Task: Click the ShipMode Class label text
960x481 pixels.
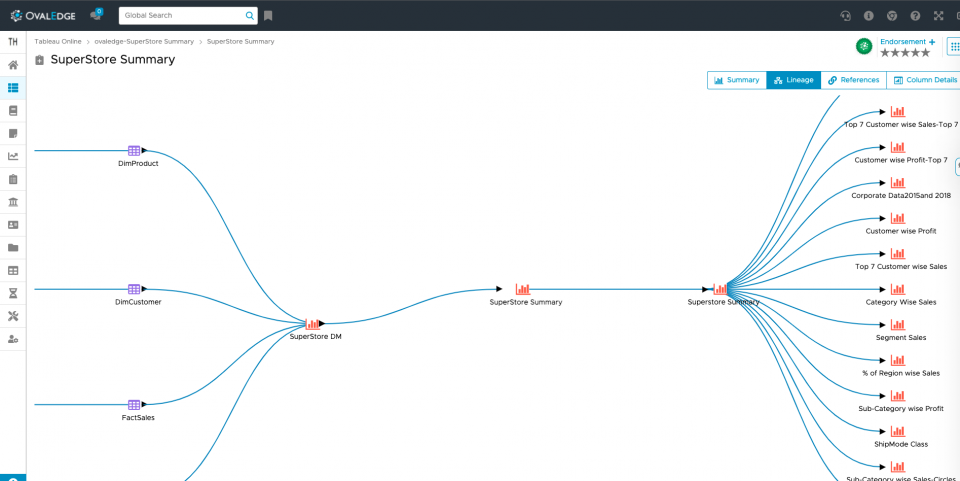Action: 901,444
